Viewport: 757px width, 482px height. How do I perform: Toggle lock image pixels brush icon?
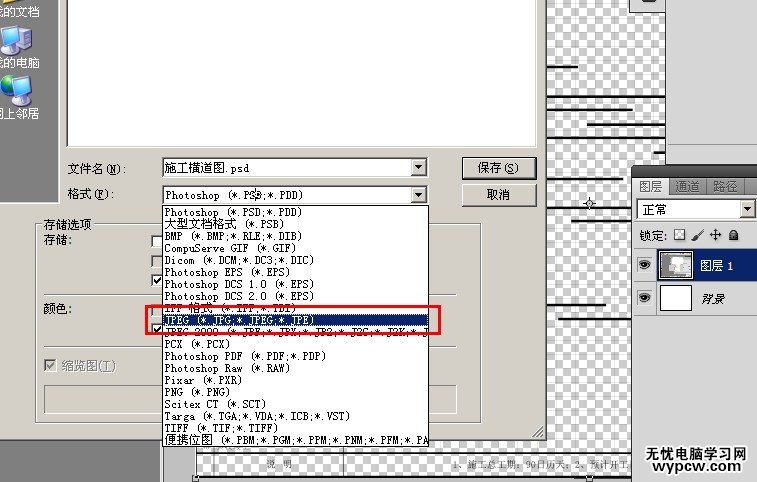coord(698,235)
